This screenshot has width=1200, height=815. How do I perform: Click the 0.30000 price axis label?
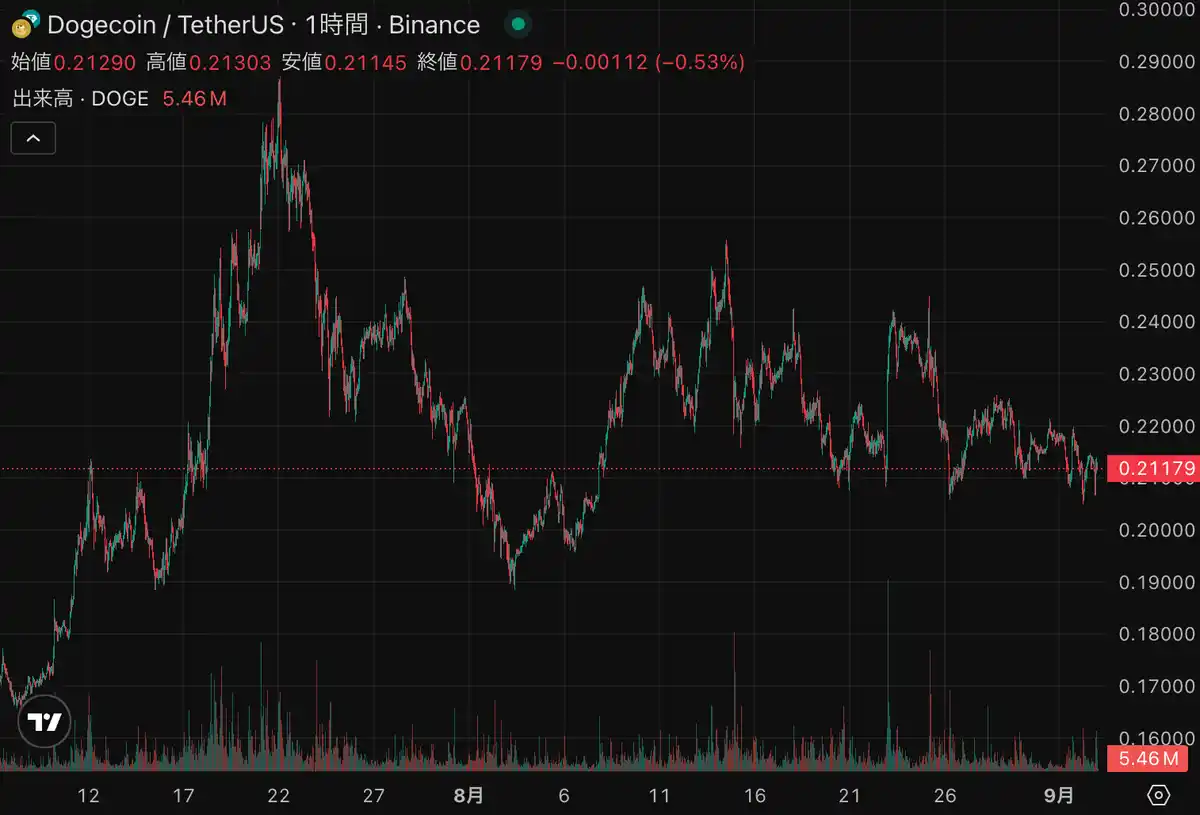[x=1157, y=10]
